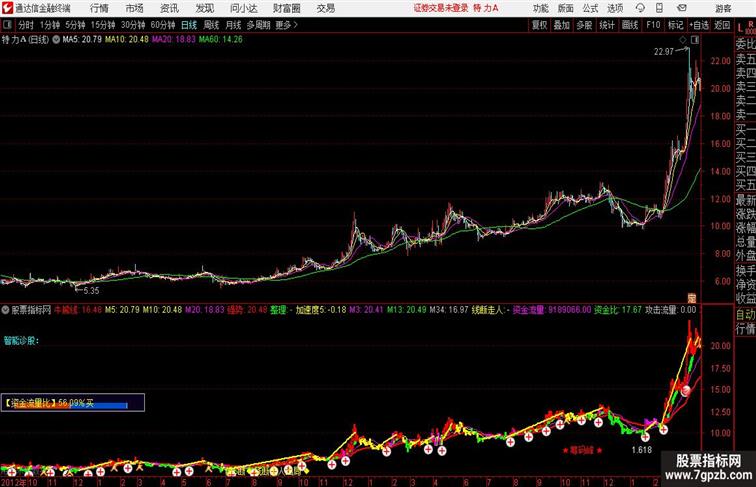Viewport: 756px width, 487px height.
Task: Click the 资金流量比 56.09% progress bar
Action: point(73,403)
